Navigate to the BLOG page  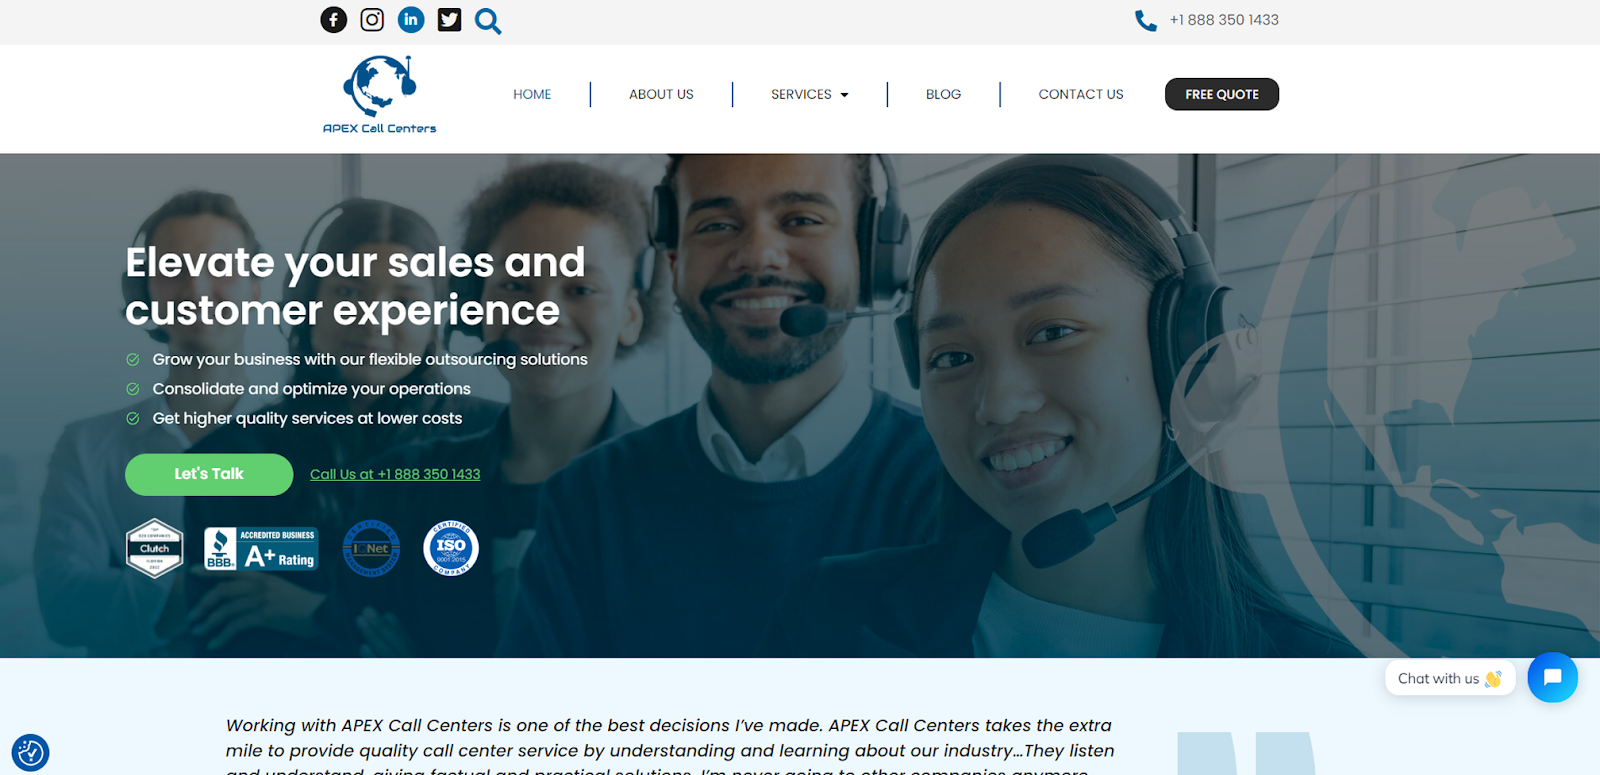[x=943, y=94]
